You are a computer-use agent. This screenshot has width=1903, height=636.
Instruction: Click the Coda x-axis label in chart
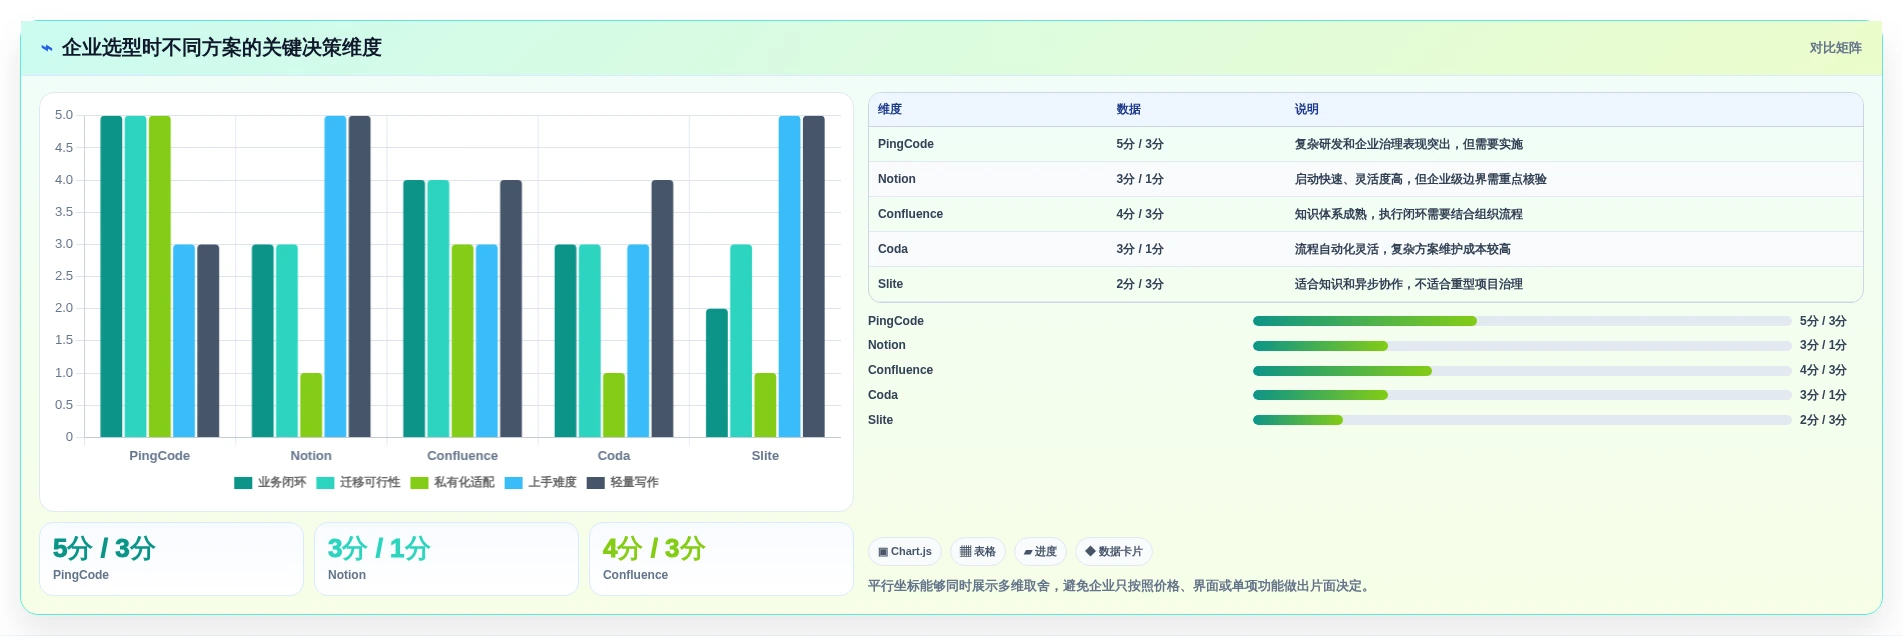(614, 456)
